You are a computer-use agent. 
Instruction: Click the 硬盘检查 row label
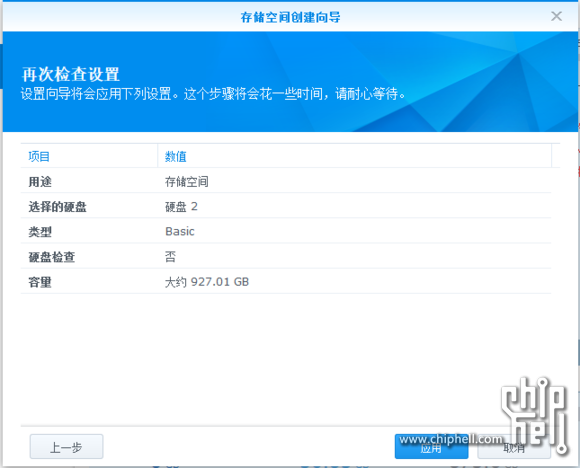click(52, 257)
